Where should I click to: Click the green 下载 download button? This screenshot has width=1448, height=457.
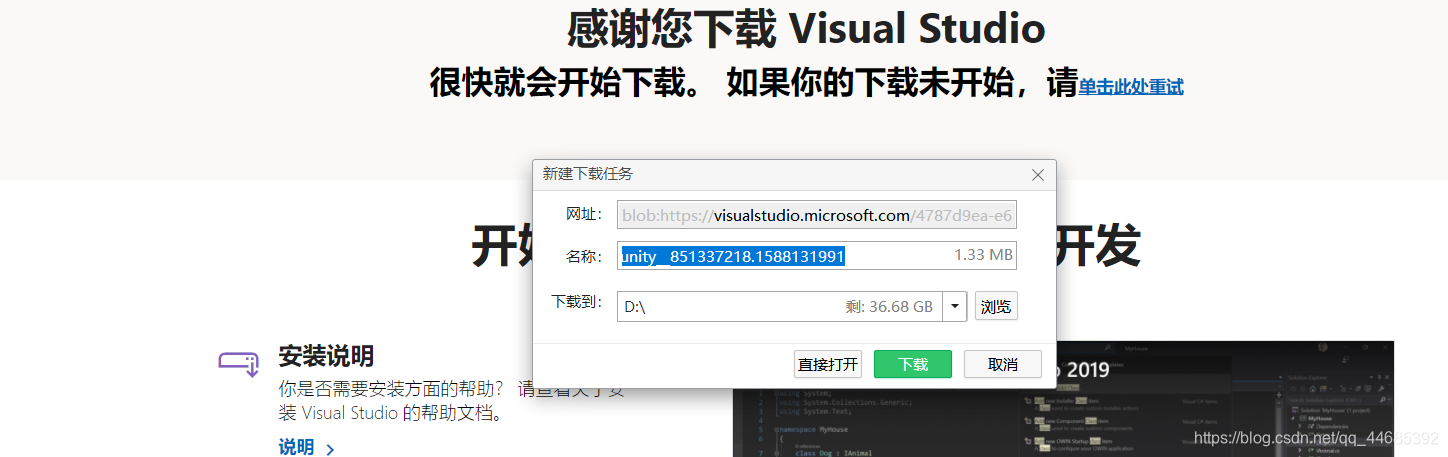(x=913, y=364)
